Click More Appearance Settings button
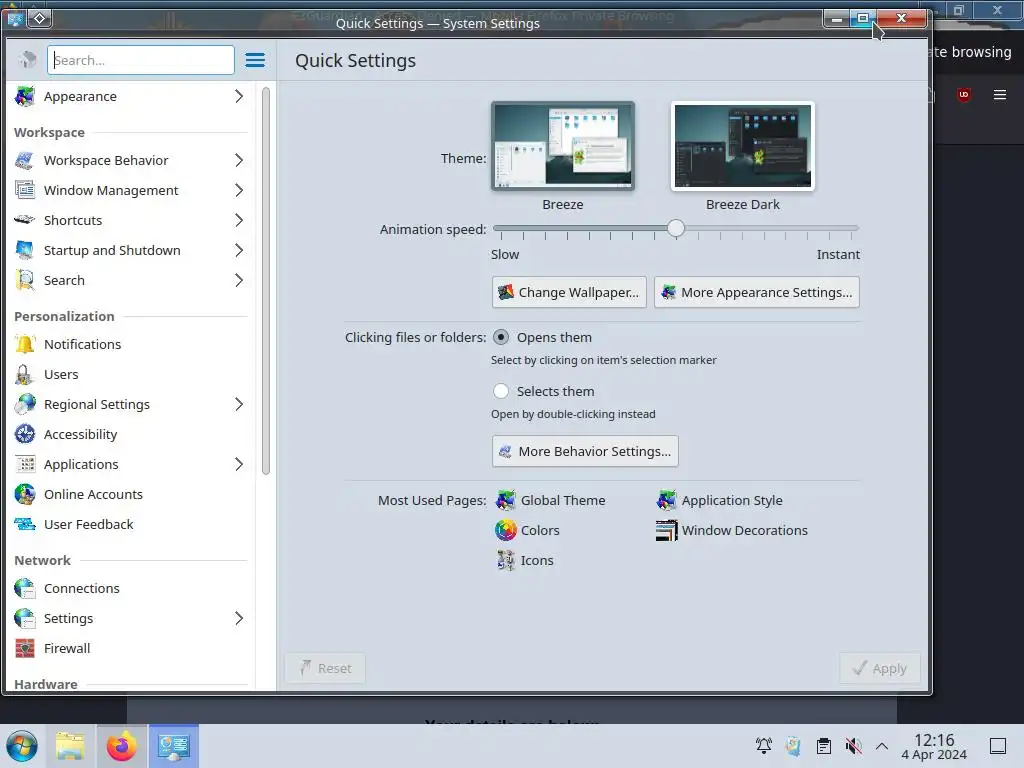Viewport: 1024px width, 768px height. (x=757, y=292)
